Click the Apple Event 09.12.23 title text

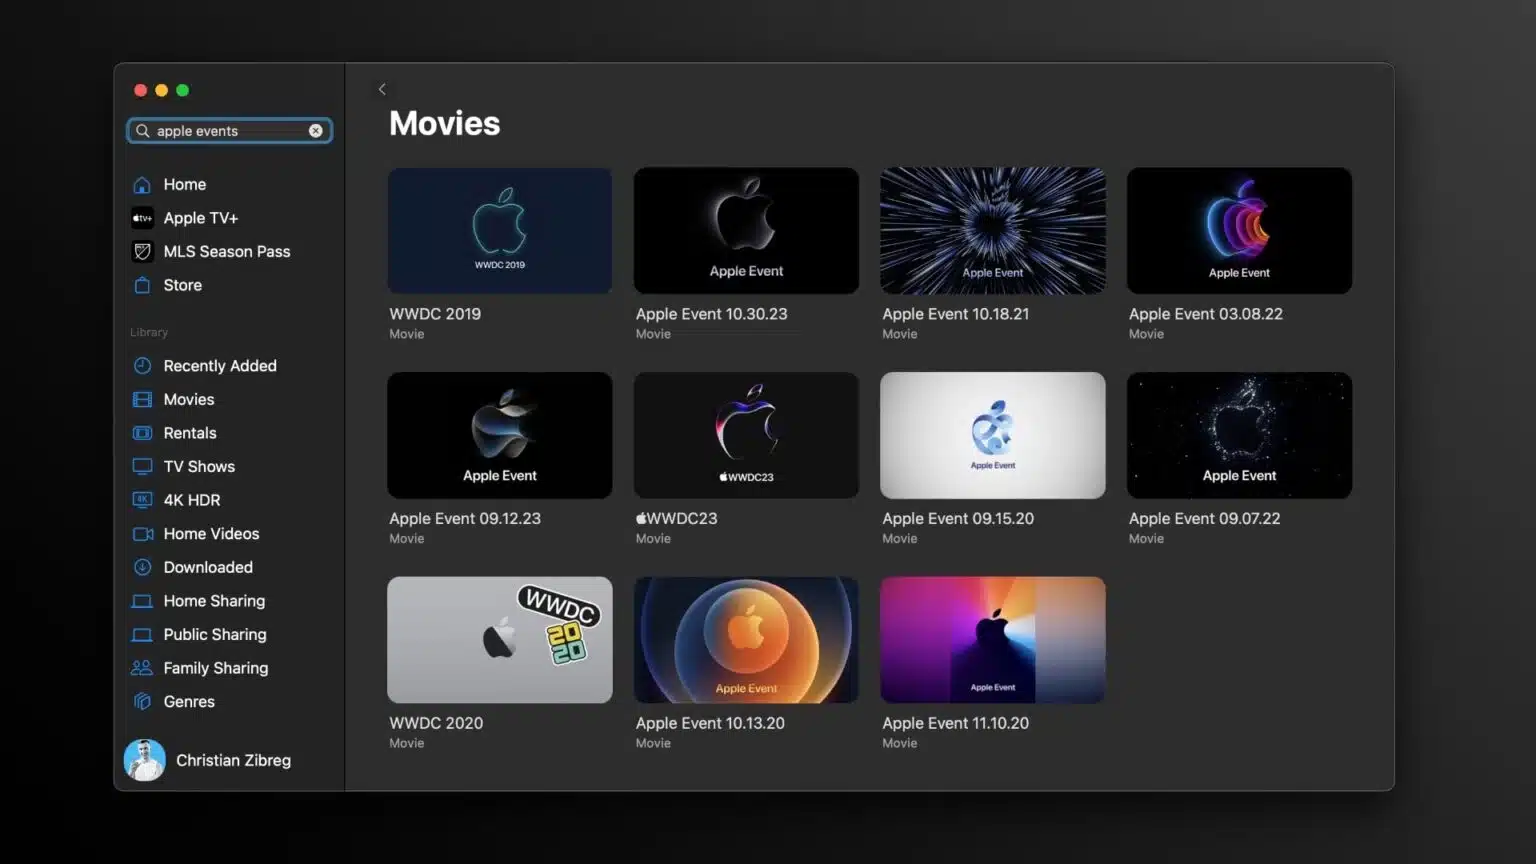coord(465,519)
